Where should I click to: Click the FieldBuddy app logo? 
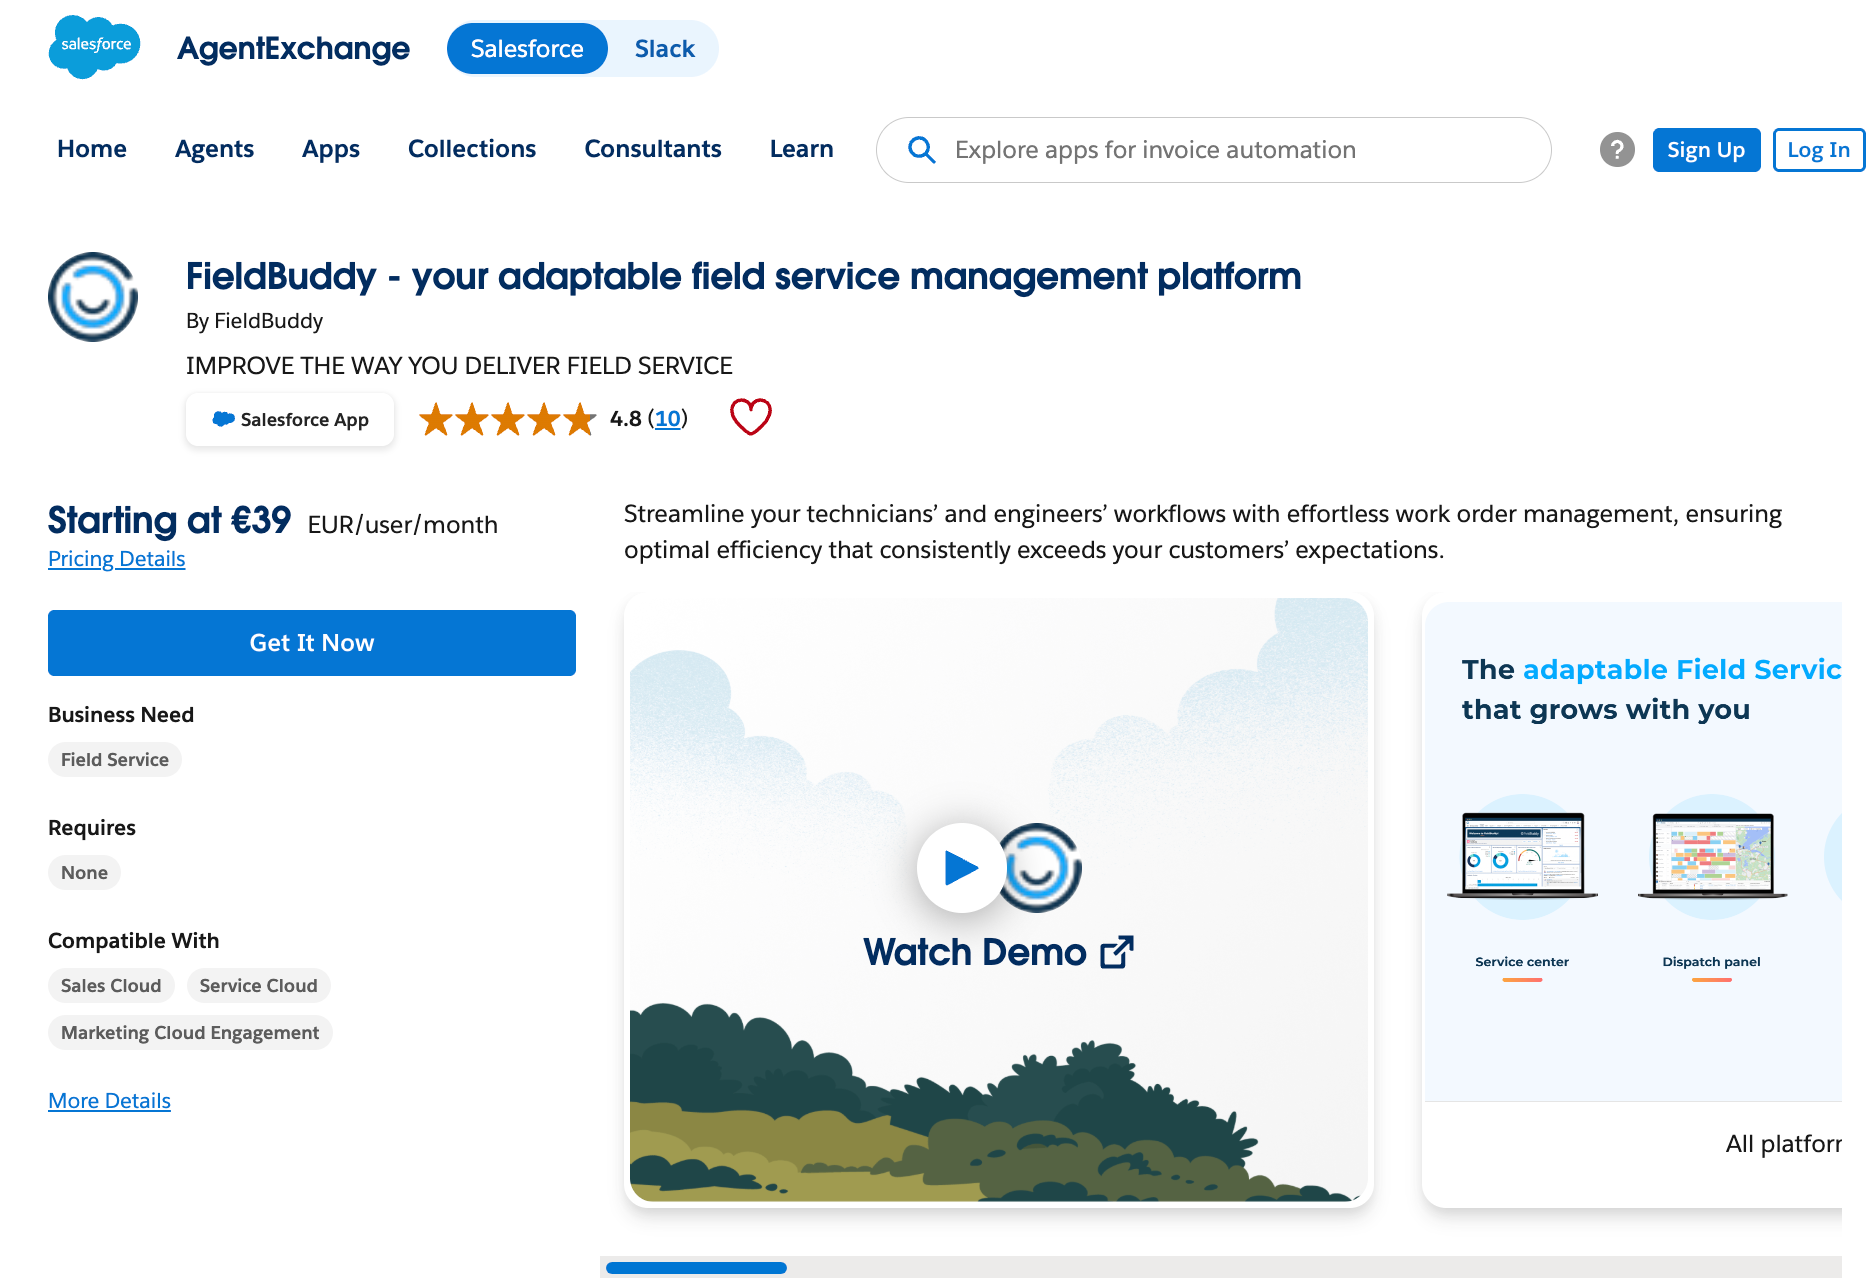point(93,297)
